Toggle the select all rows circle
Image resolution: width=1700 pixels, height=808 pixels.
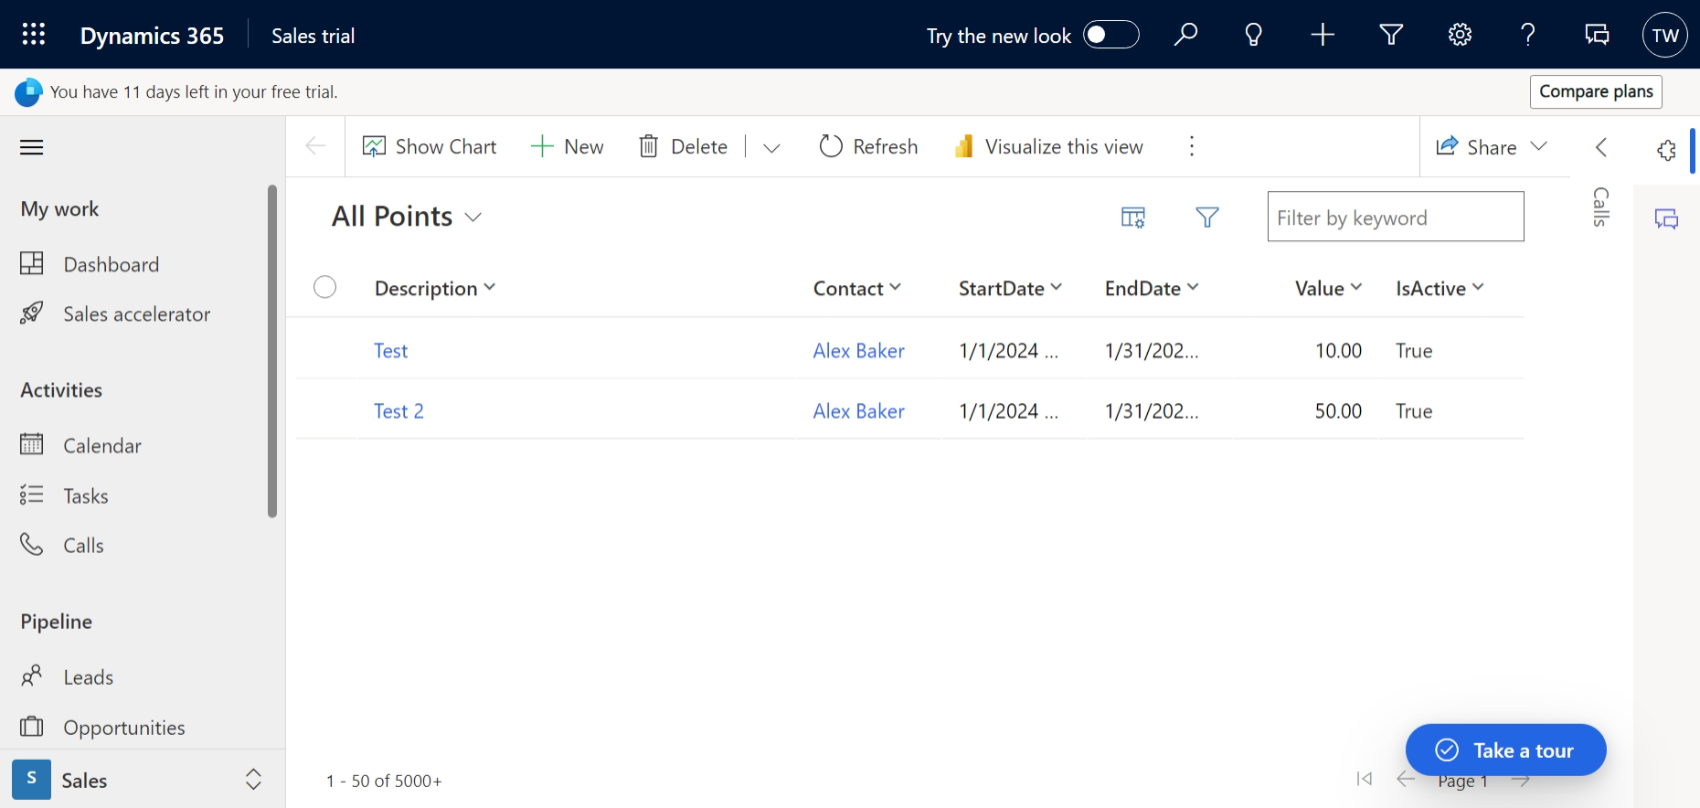[325, 287]
